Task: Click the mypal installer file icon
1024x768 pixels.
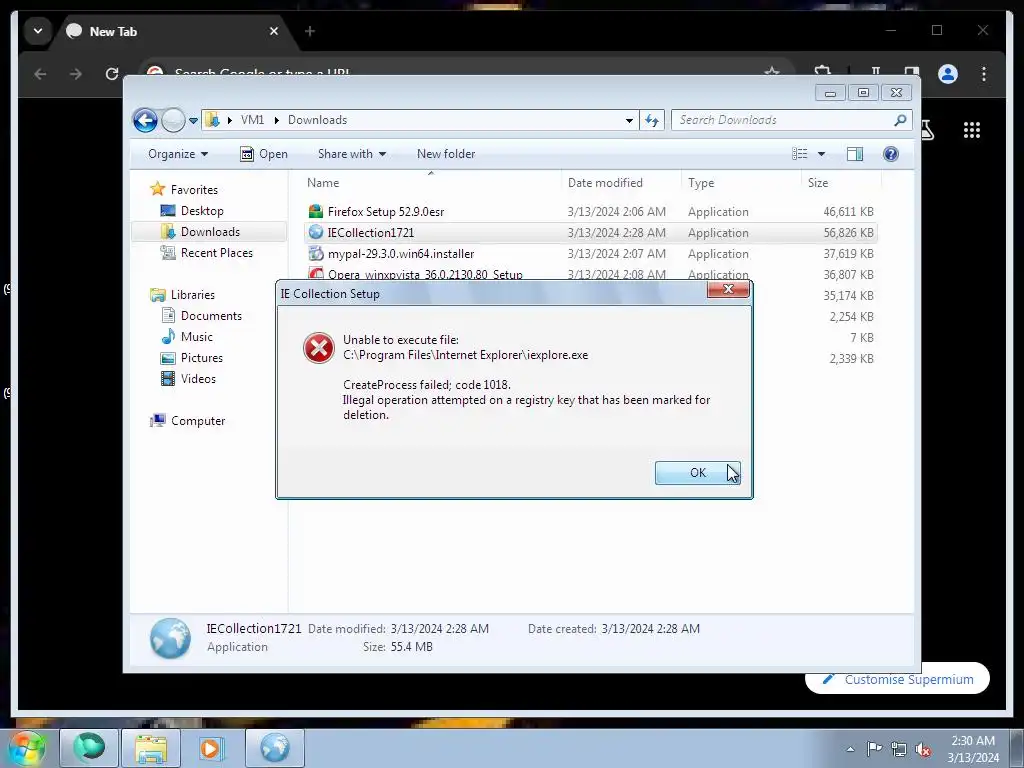Action: pyautogui.click(x=316, y=253)
